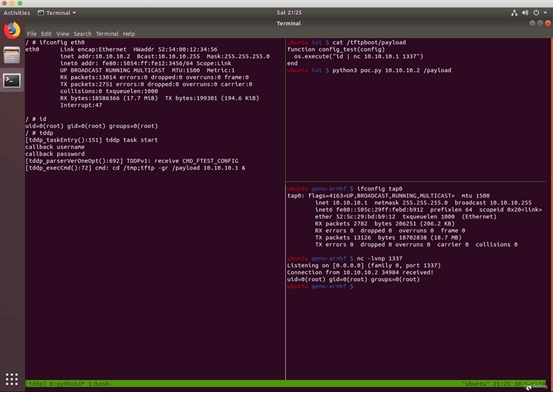This screenshot has width=553, height=393.
Task: Open the File menu
Action: pyautogui.click(x=32, y=34)
